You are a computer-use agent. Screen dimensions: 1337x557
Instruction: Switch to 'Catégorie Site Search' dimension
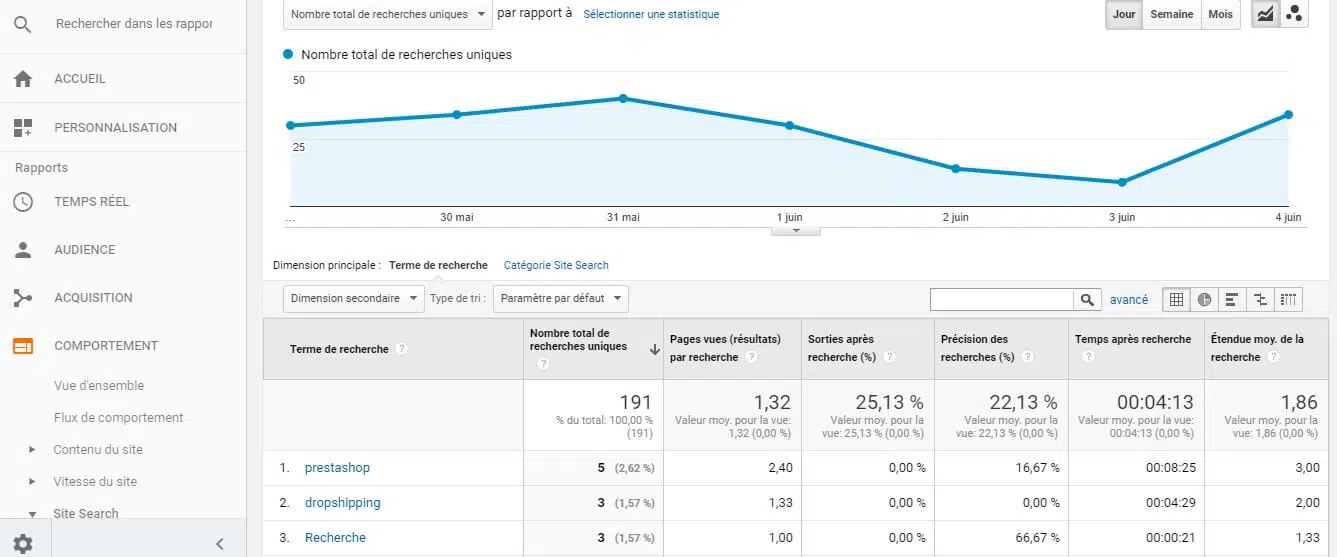[556, 265]
